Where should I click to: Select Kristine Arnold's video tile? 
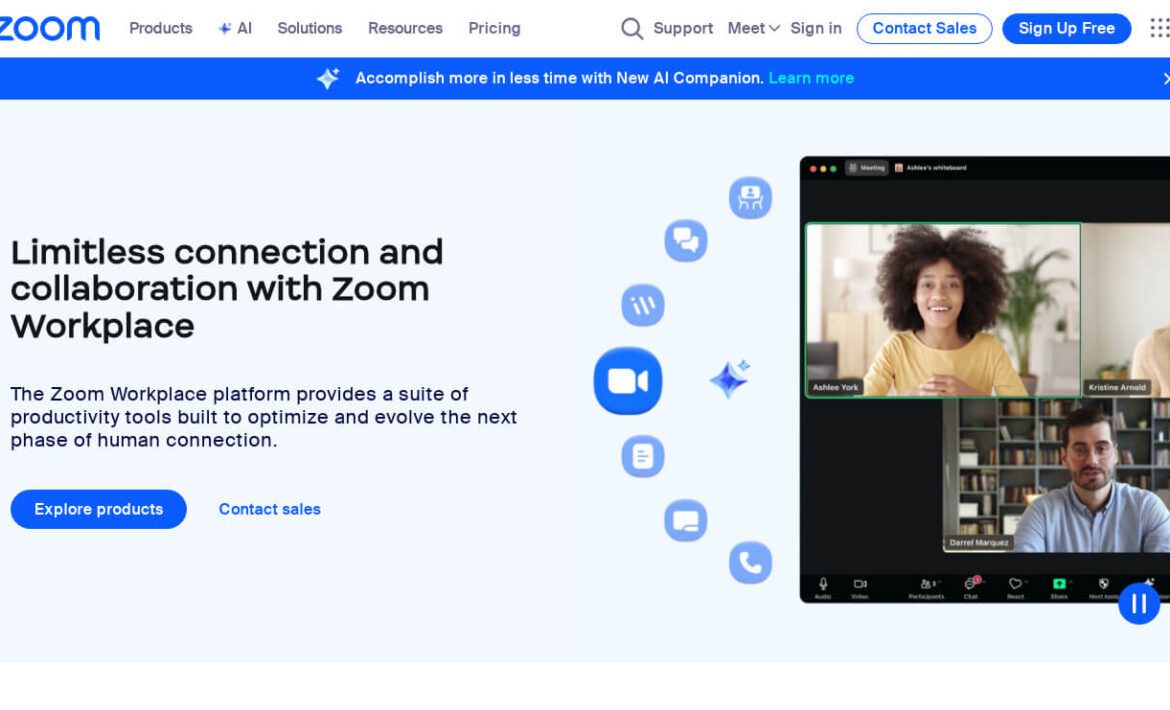click(1127, 310)
